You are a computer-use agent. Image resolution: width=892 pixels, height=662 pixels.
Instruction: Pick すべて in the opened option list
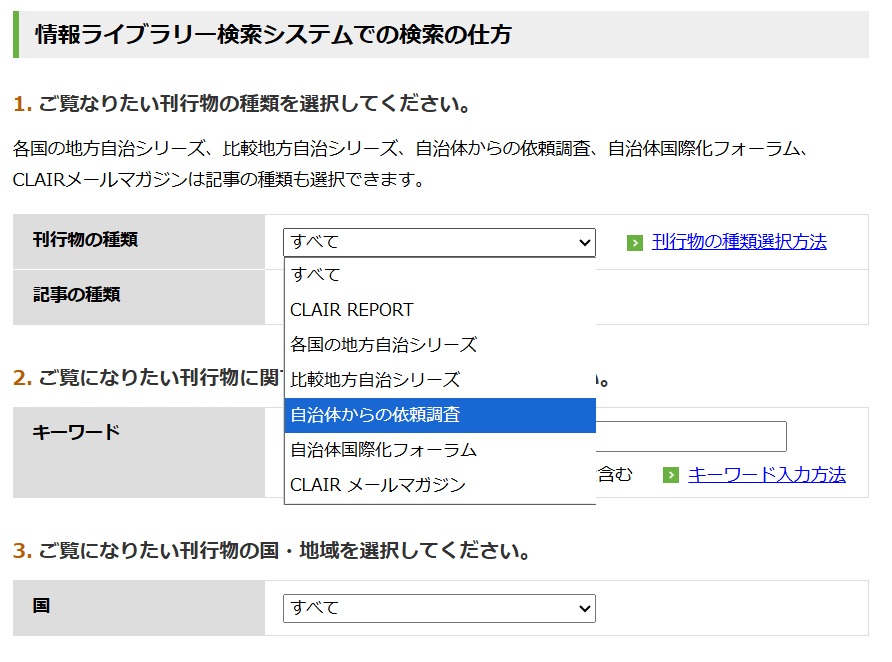point(315,275)
